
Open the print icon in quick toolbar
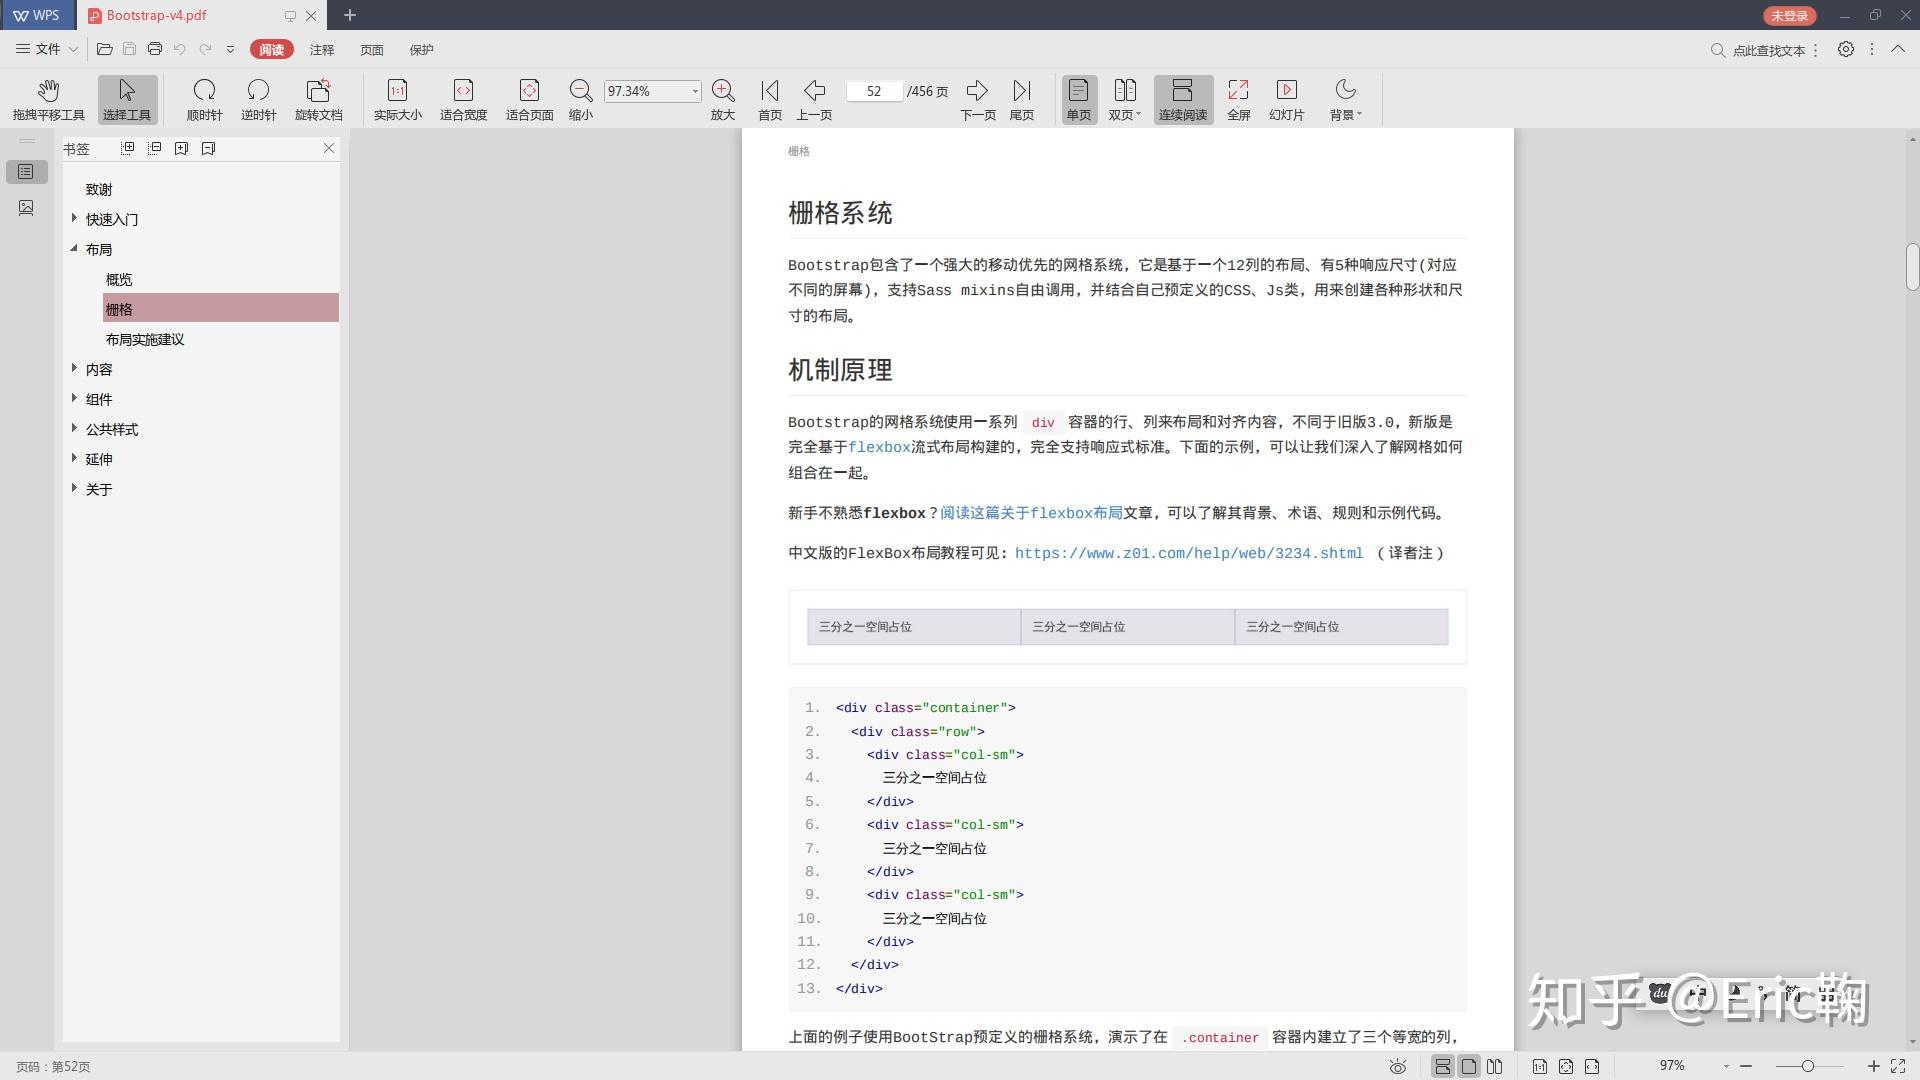point(155,49)
